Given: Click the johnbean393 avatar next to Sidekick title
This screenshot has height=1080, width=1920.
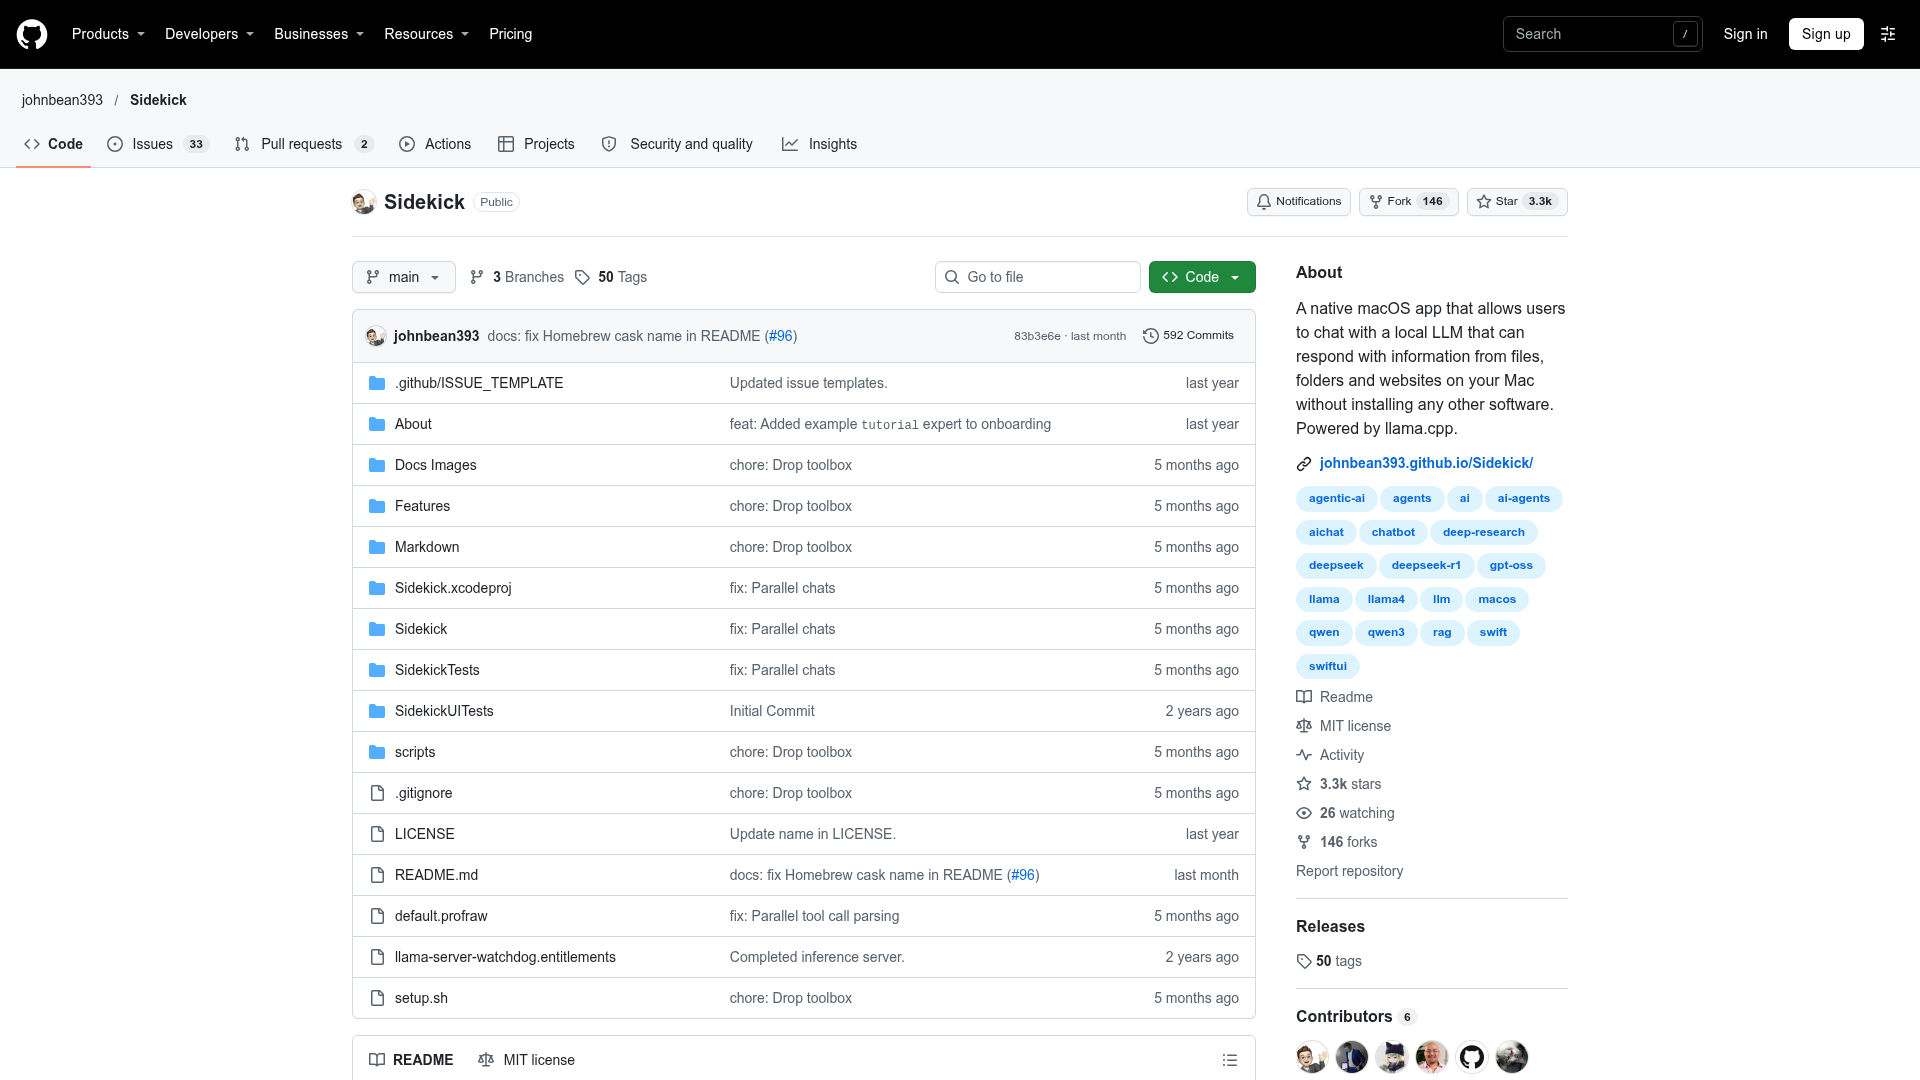Looking at the screenshot, I should pyautogui.click(x=364, y=202).
